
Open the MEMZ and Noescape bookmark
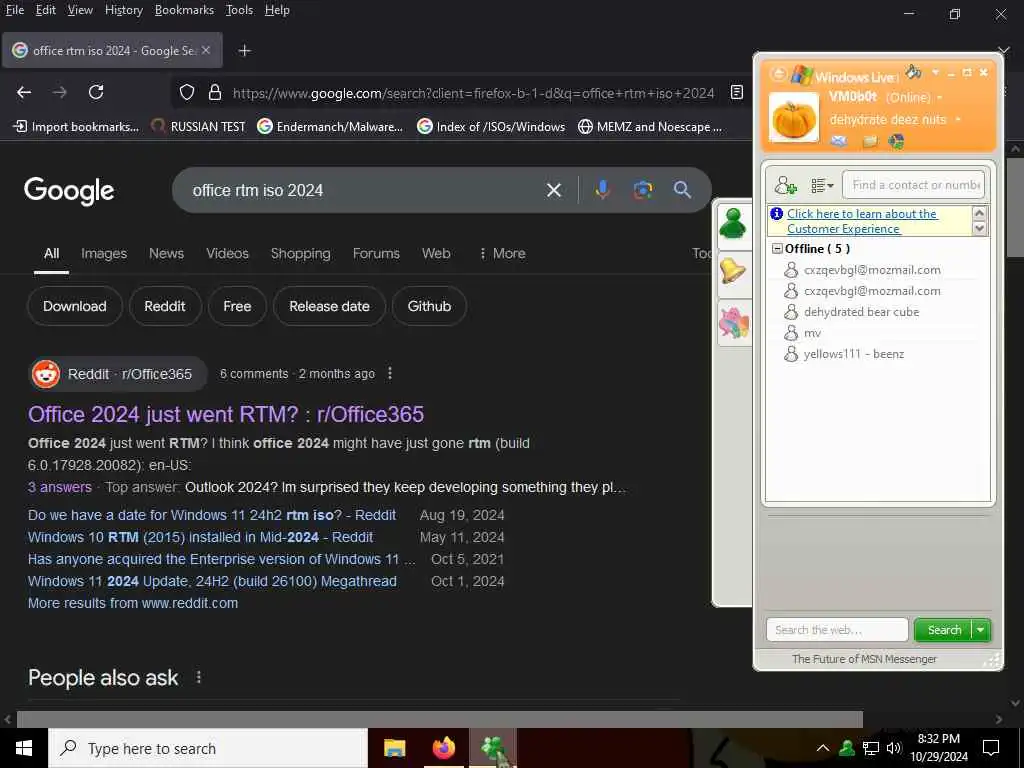click(650, 127)
